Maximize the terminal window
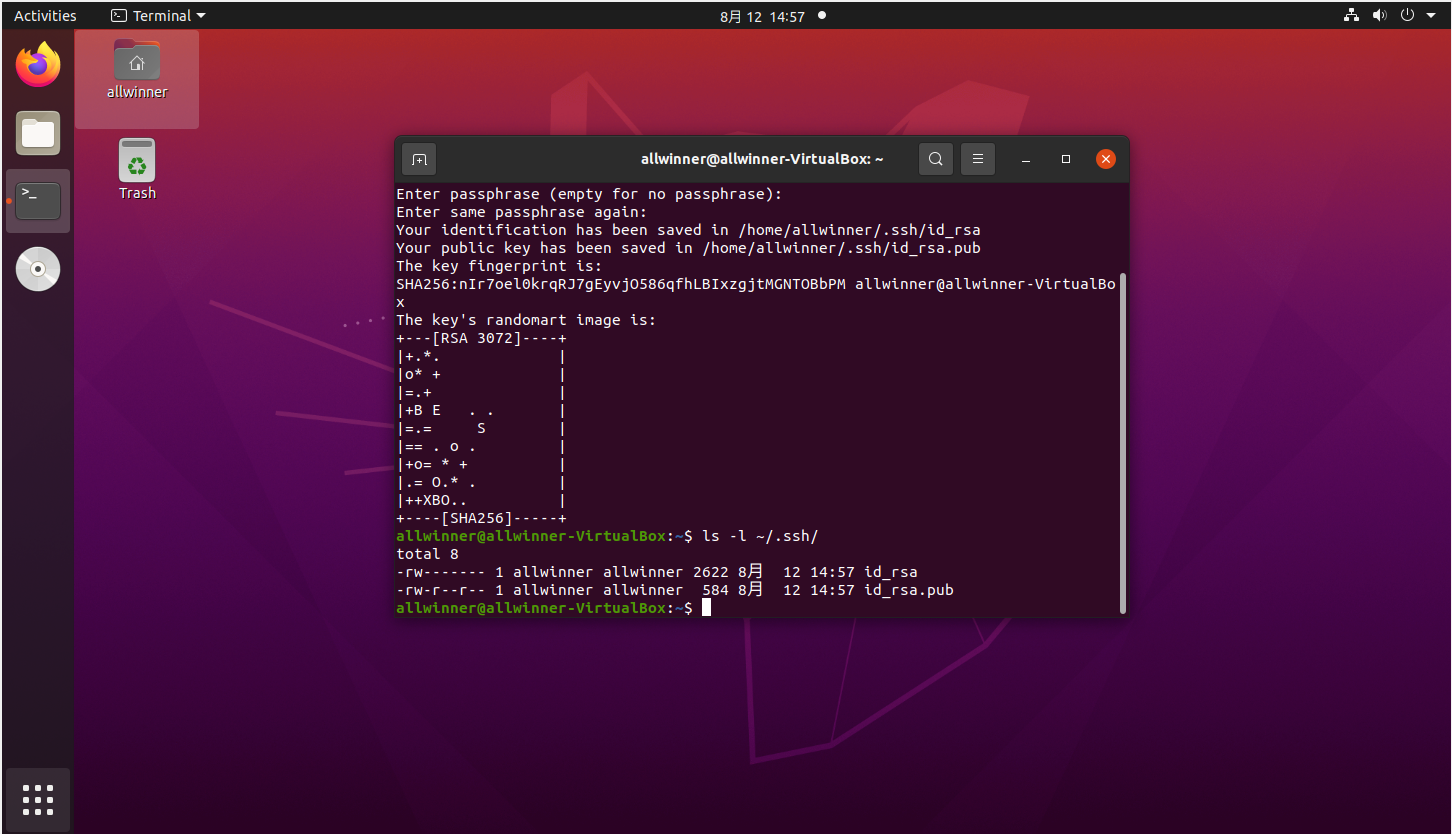Viewport: 1452px width, 834px height. 1066,159
